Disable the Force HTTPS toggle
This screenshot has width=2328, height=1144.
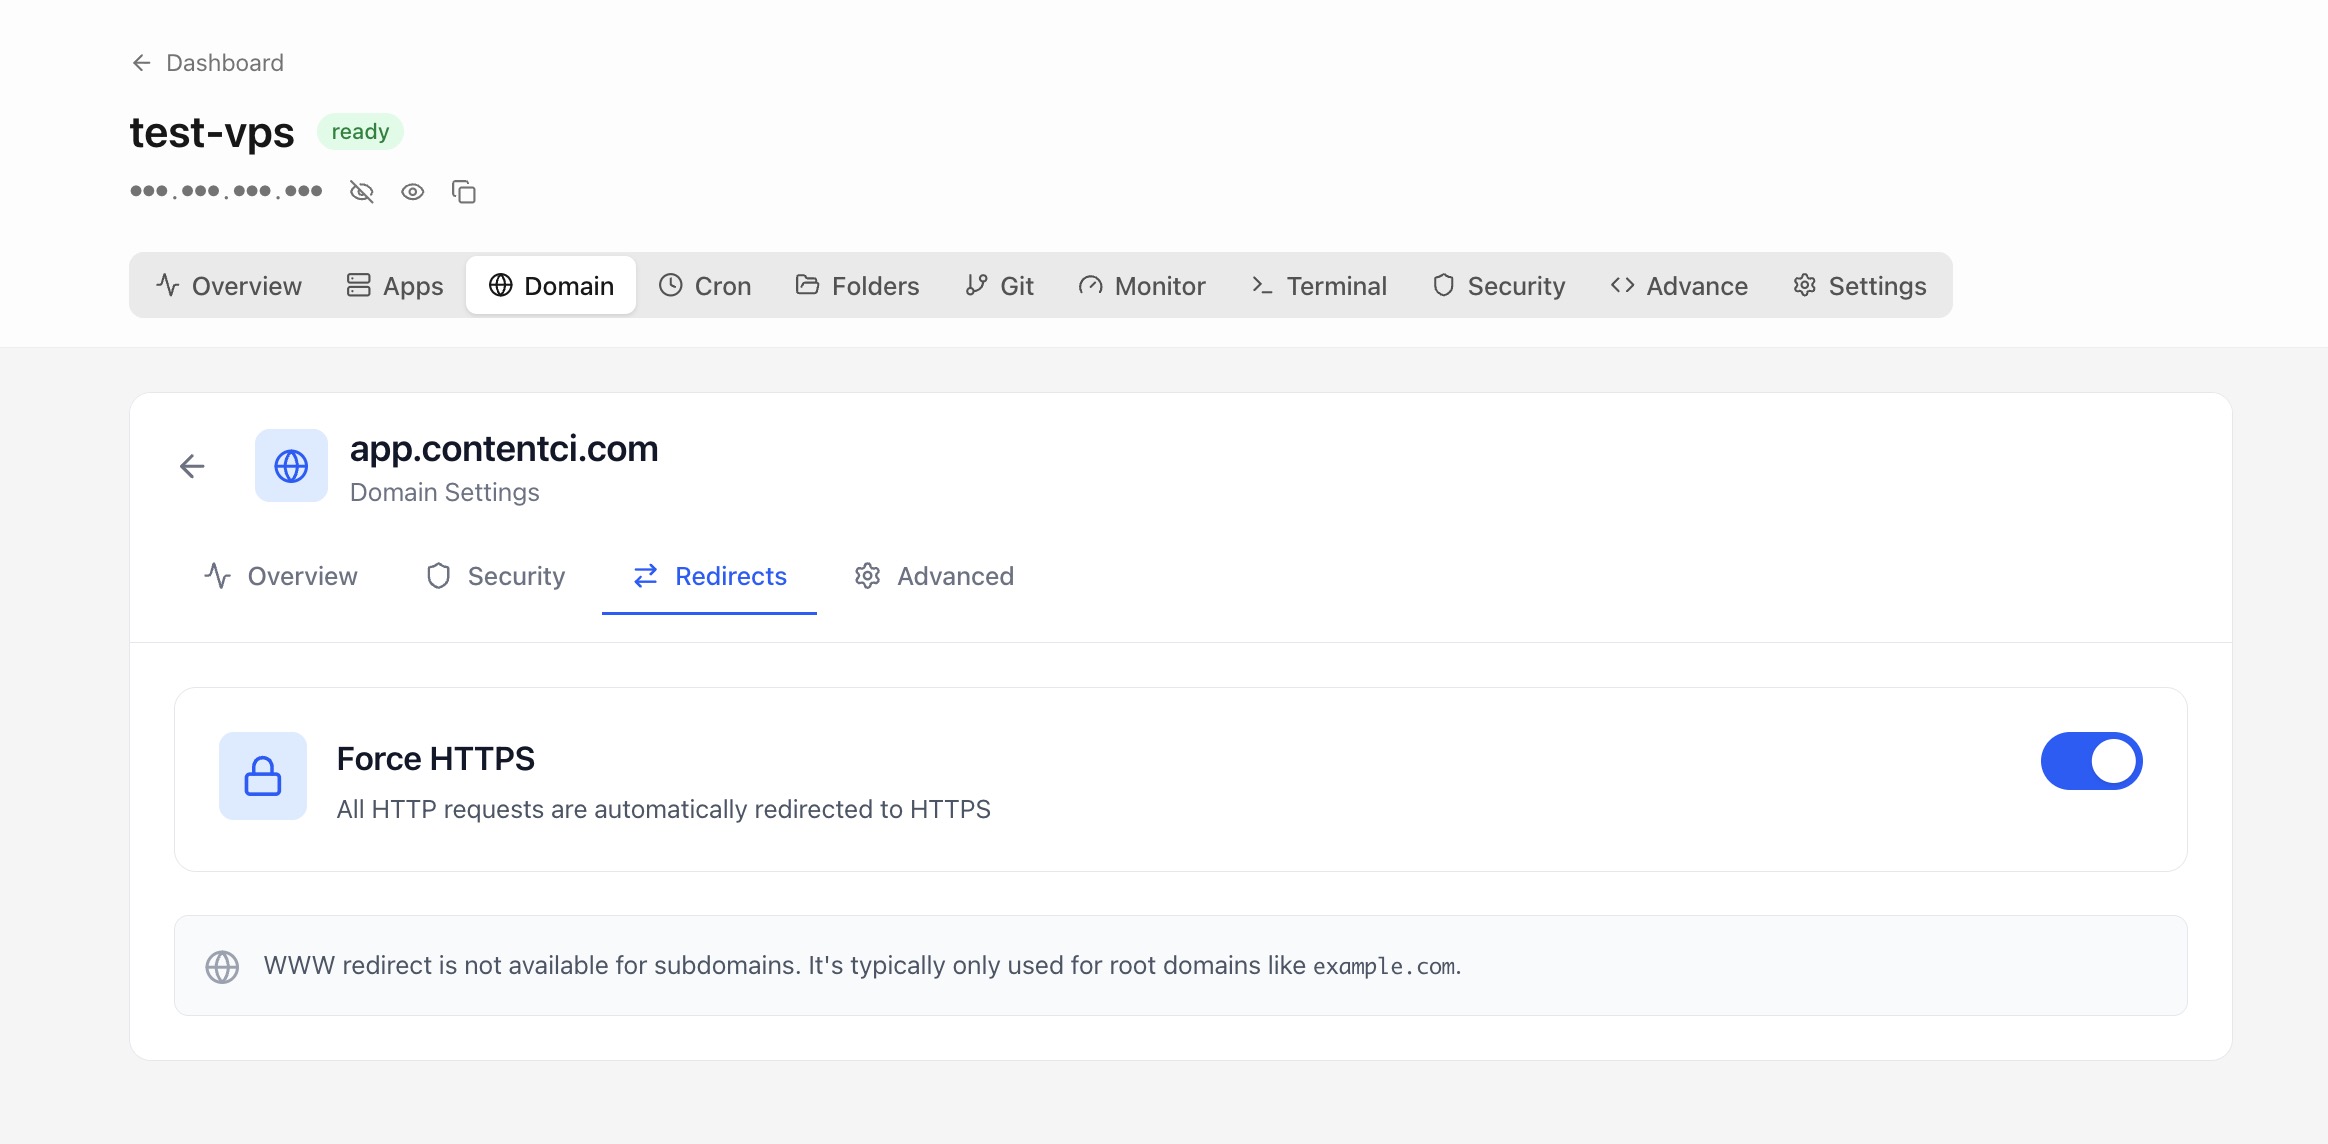click(2090, 761)
